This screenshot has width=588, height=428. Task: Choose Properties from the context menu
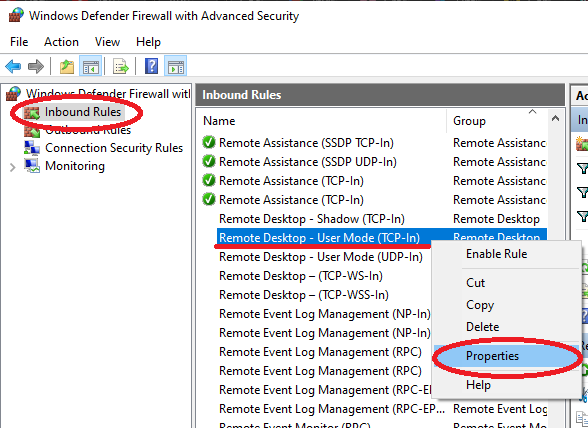[x=492, y=356]
